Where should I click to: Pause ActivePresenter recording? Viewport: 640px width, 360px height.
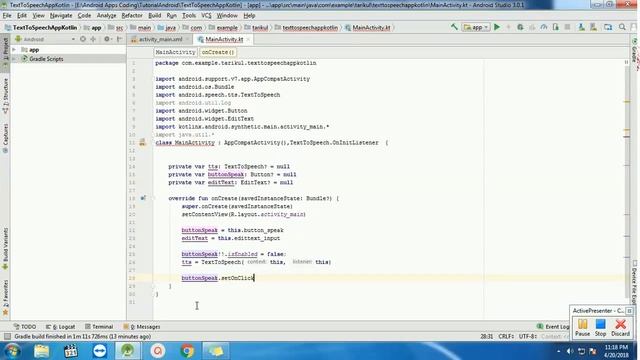click(x=582, y=327)
